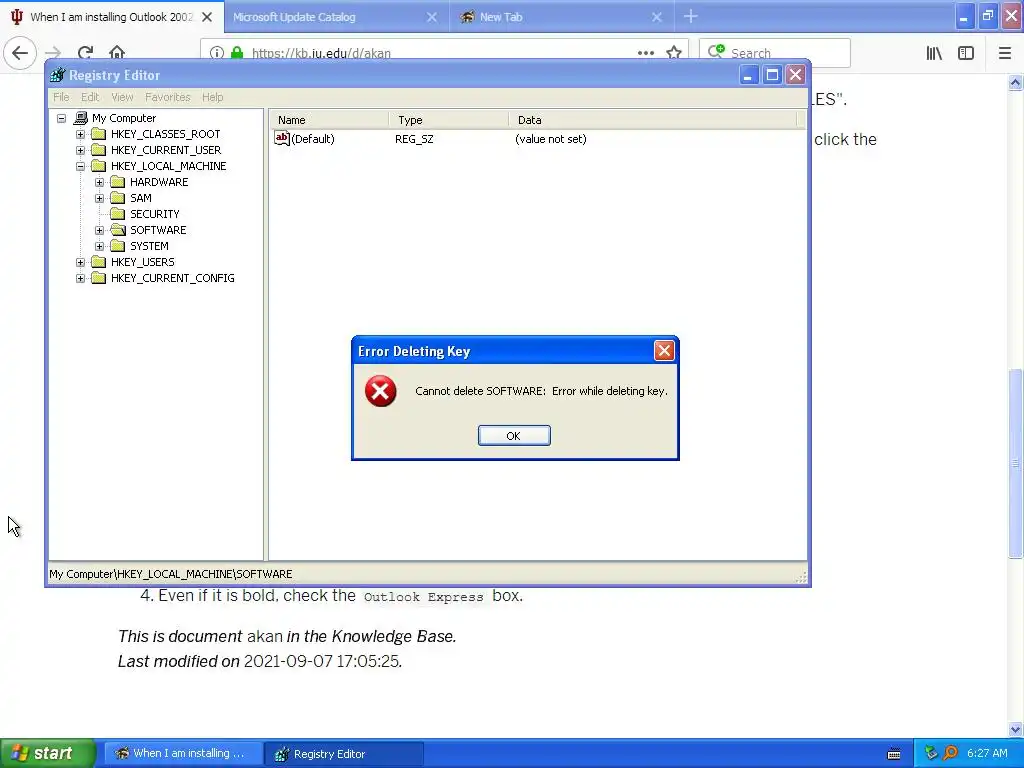Click the page scrollbar down arrow

point(1016,729)
